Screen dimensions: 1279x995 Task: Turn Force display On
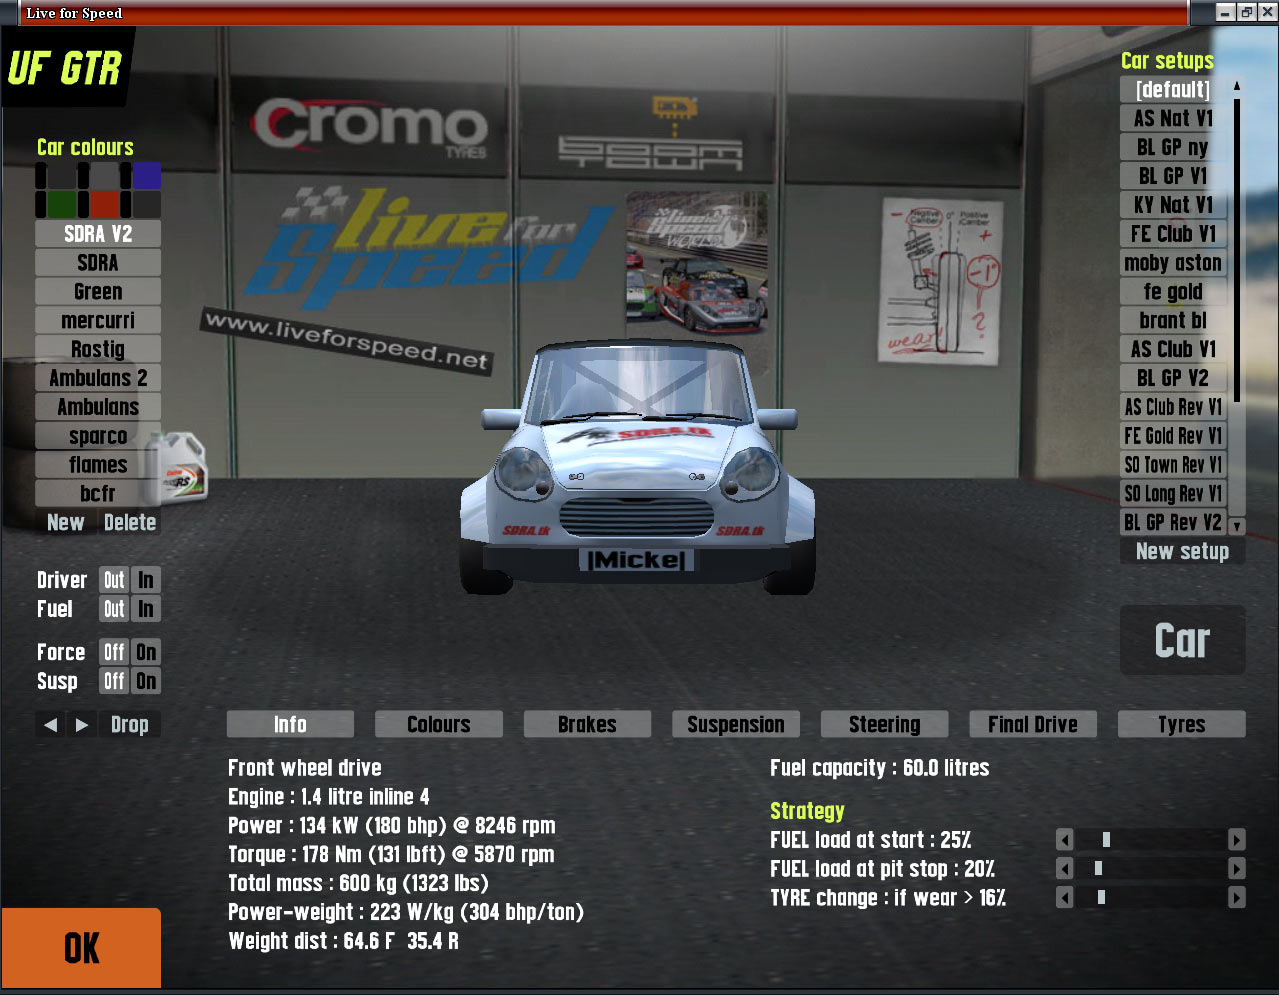(x=146, y=652)
